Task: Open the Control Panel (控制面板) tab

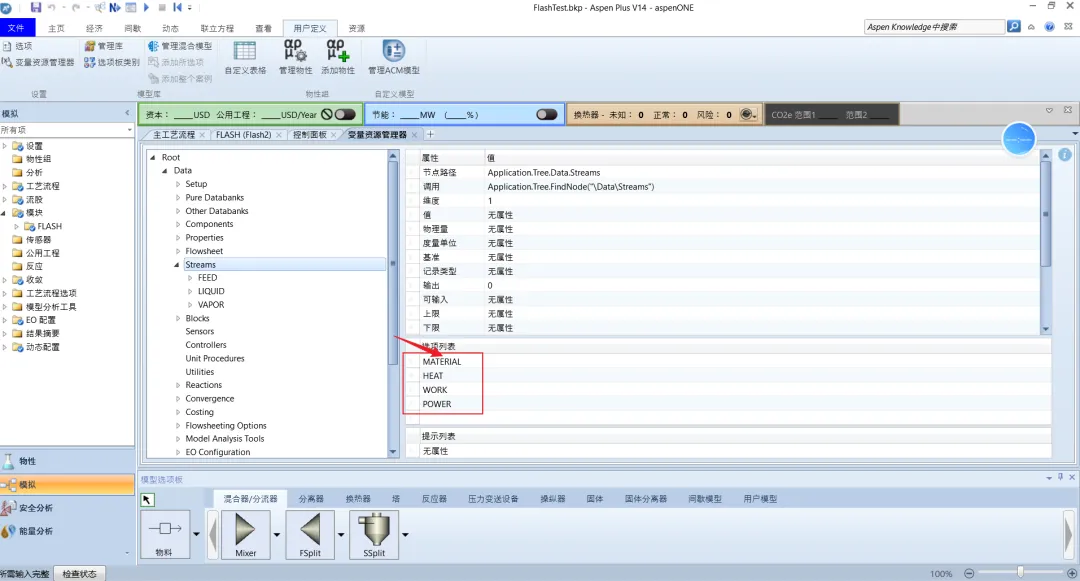Action: tap(310, 135)
